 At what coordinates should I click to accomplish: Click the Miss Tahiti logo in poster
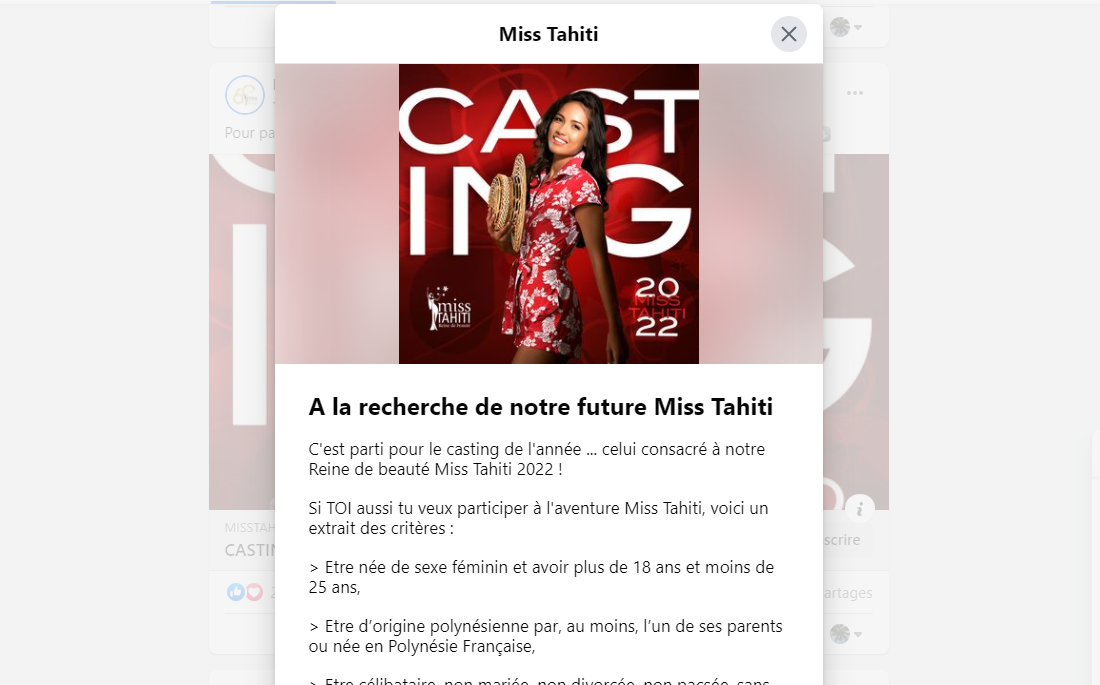[x=449, y=309]
